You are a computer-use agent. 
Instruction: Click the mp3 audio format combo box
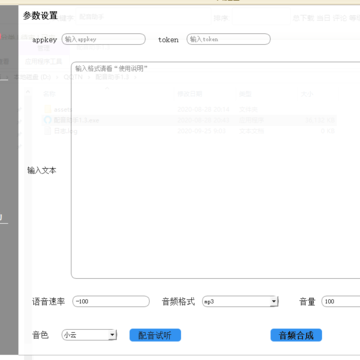click(x=240, y=302)
